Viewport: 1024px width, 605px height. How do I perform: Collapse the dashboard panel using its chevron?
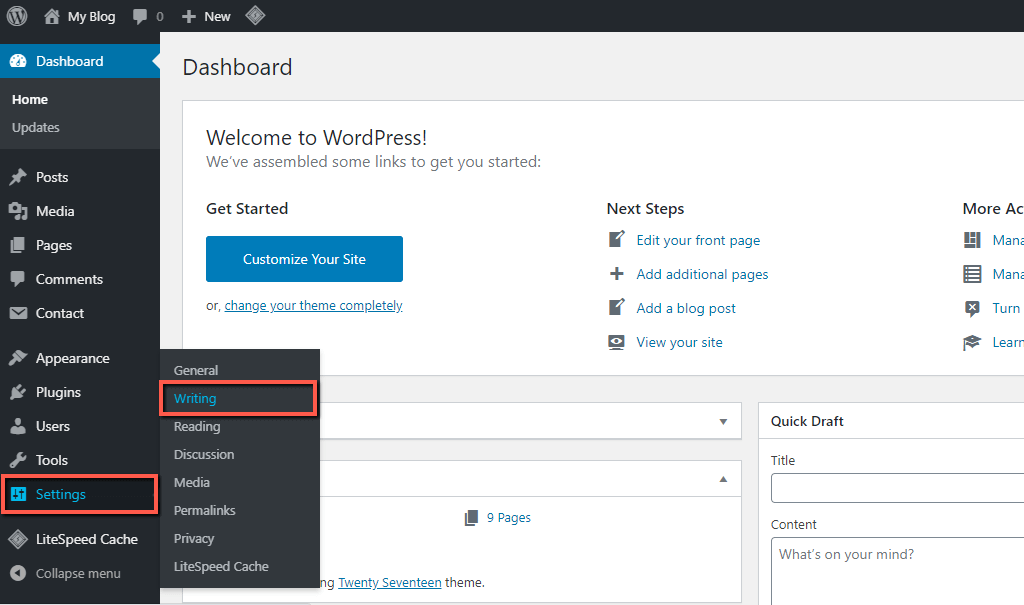[x=722, y=479]
